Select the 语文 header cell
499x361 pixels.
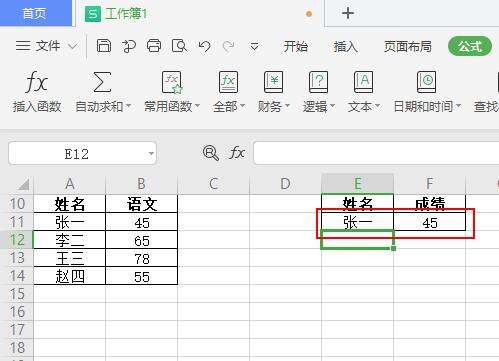pos(141,204)
